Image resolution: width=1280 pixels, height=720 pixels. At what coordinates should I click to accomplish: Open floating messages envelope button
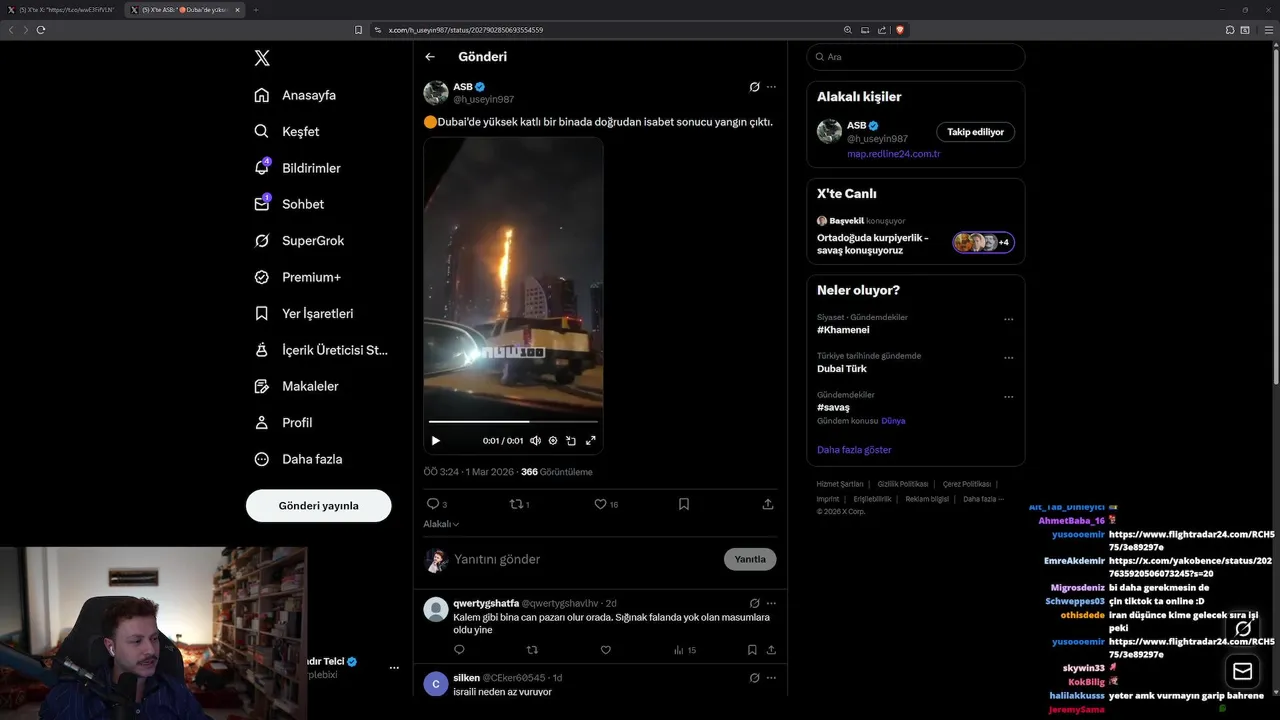pos(1243,671)
